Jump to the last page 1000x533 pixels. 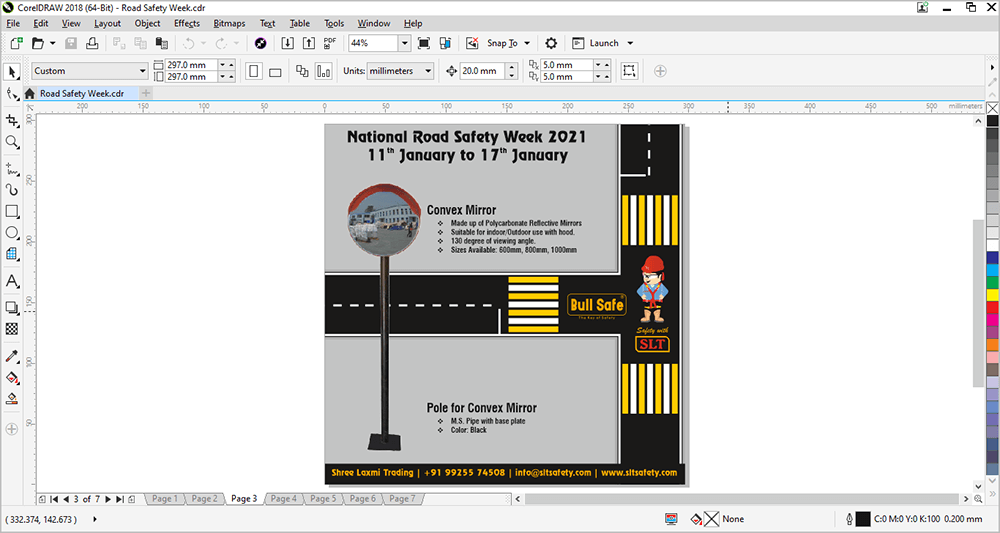click(x=120, y=499)
